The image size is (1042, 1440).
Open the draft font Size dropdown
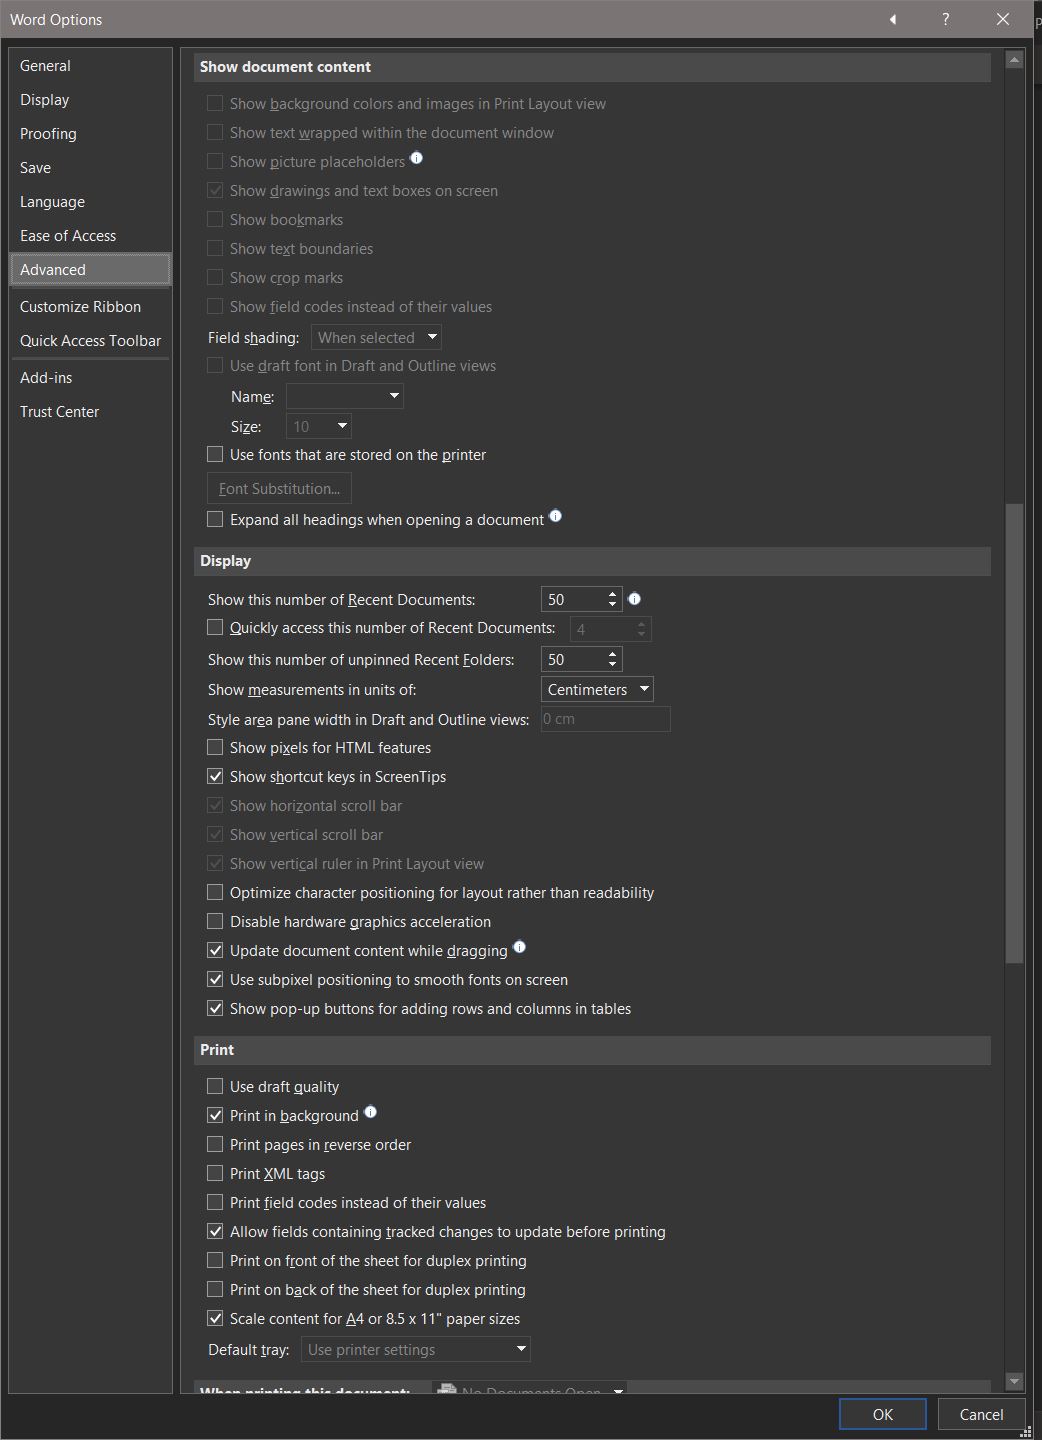coord(319,426)
